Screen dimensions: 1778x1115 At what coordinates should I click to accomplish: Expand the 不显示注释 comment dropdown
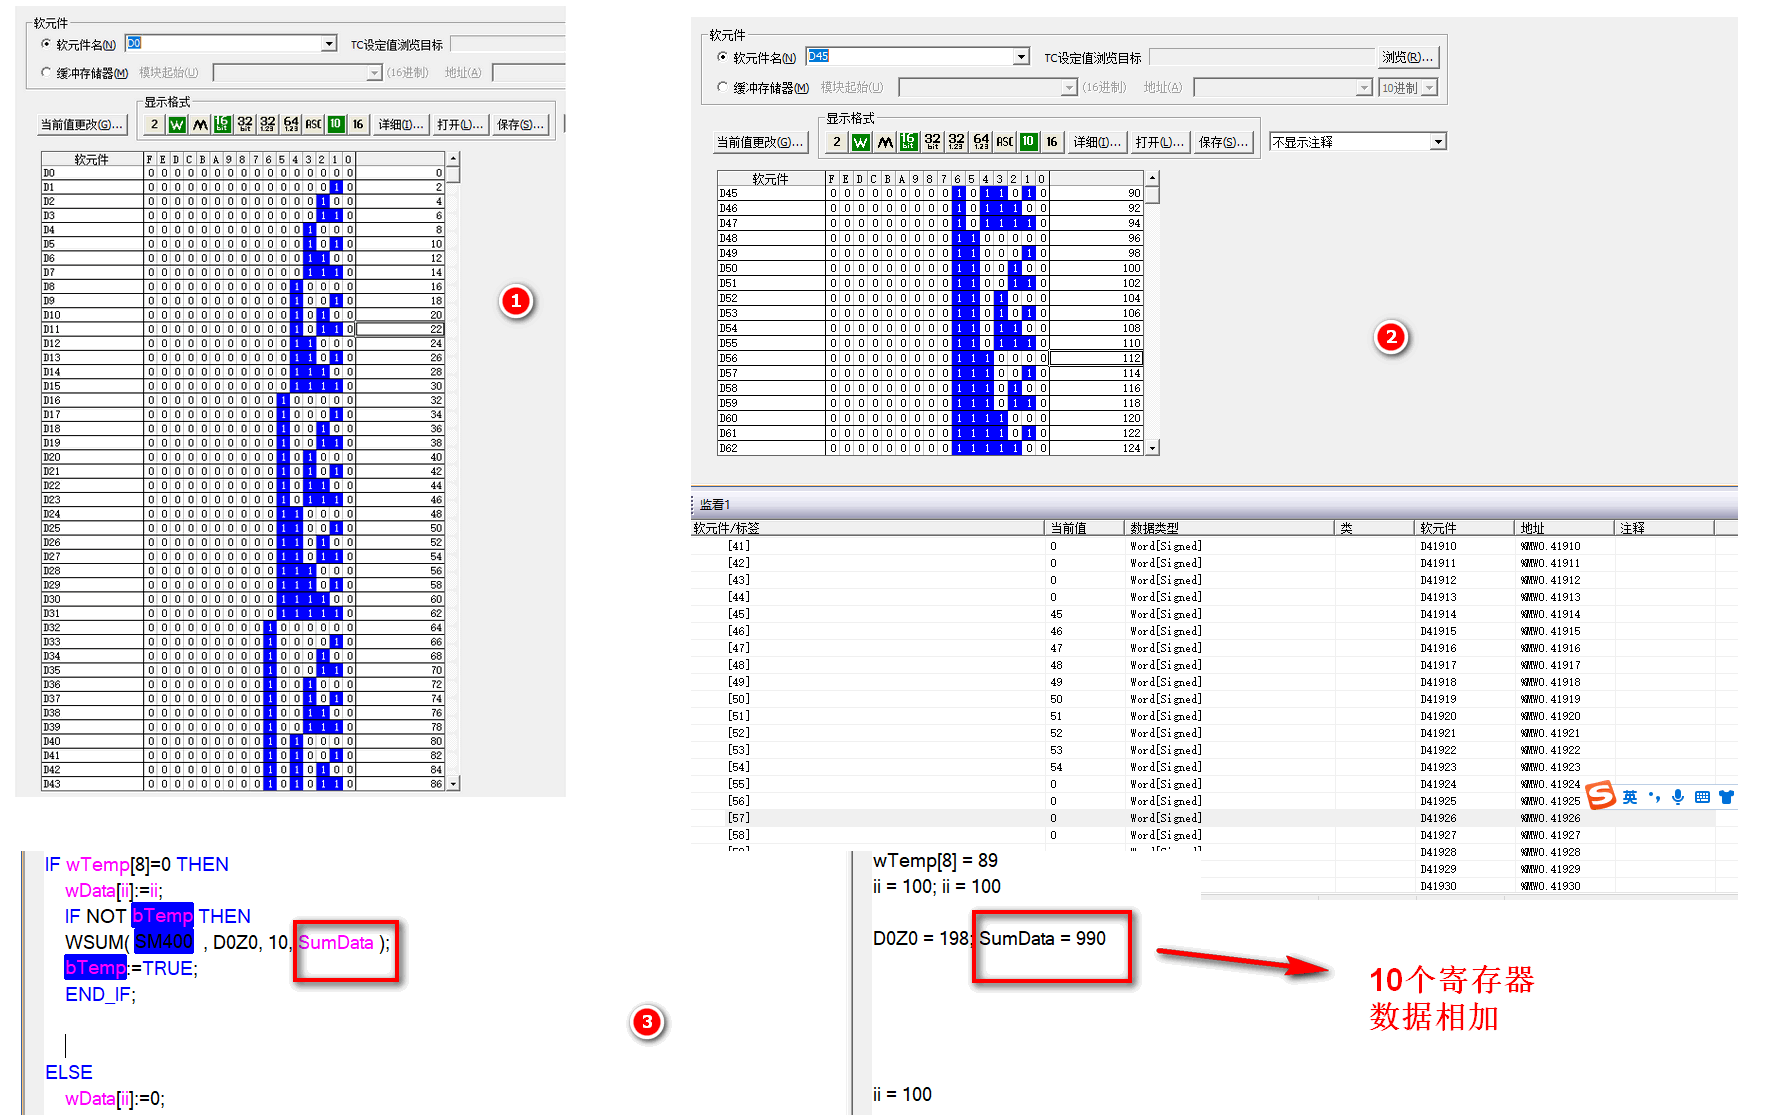coord(1437,142)
